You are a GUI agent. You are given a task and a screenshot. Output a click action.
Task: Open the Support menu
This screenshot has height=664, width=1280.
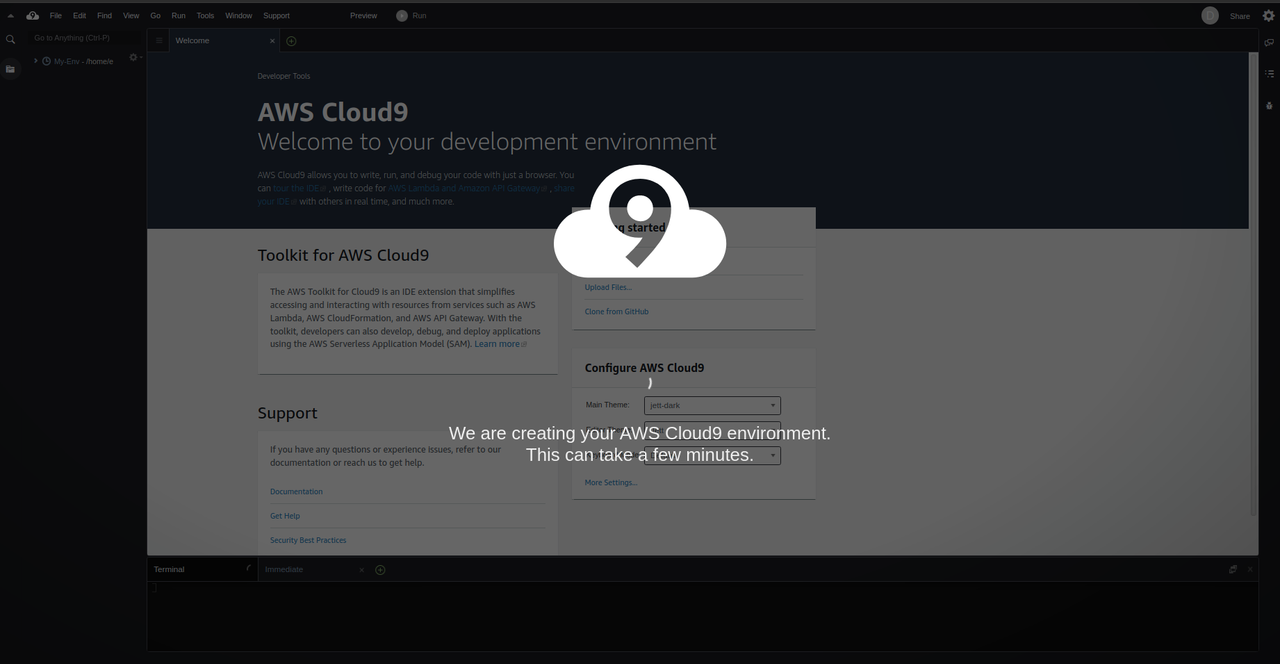[x=277, y=16]
